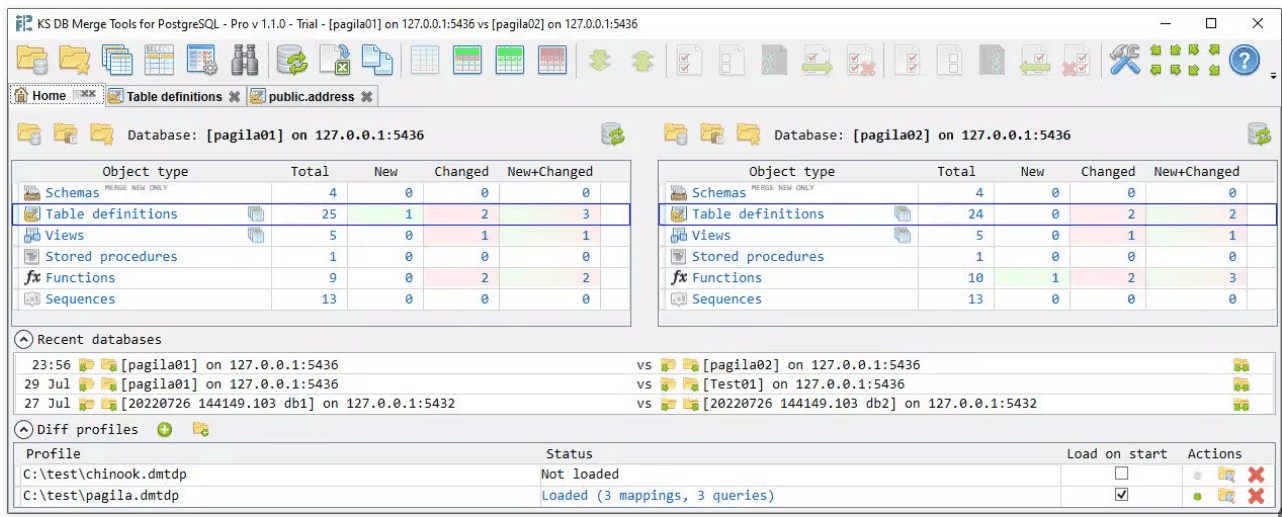The height and width of the screenshot is (517, 1282).
Task: Click the open icon for the 23:56 recent entry
Action: [x=1241, y=365]
